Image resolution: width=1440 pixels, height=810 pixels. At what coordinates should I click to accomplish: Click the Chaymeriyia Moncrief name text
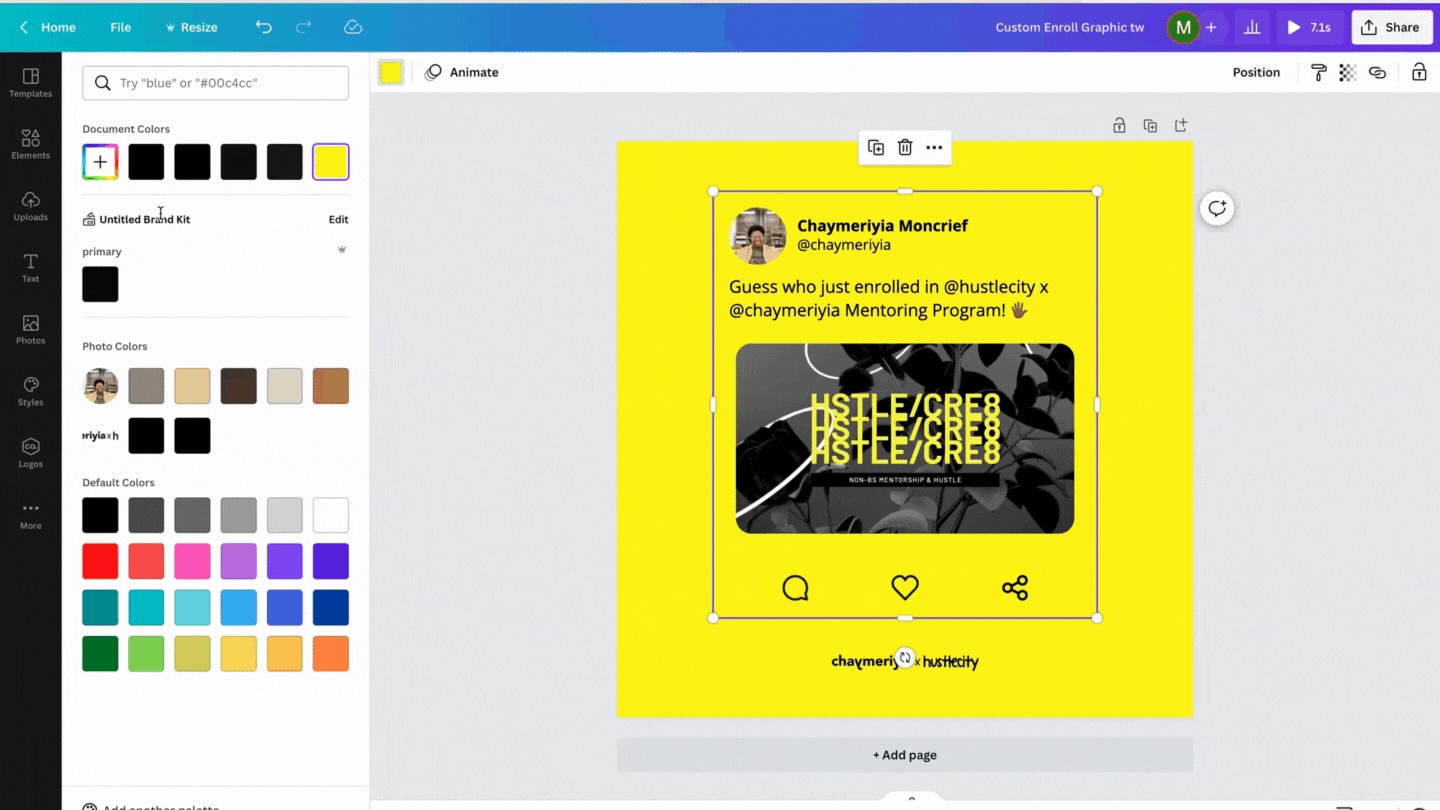882,226
